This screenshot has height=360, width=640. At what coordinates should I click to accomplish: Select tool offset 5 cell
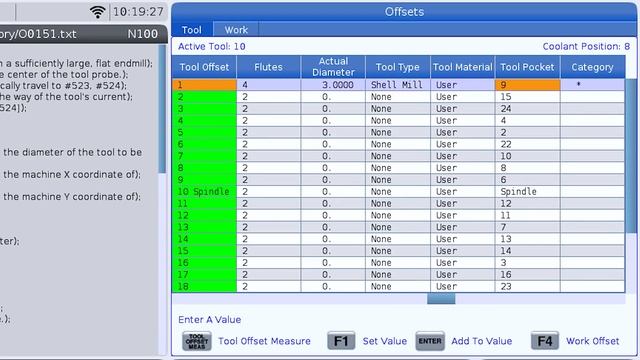click(204, 132)
